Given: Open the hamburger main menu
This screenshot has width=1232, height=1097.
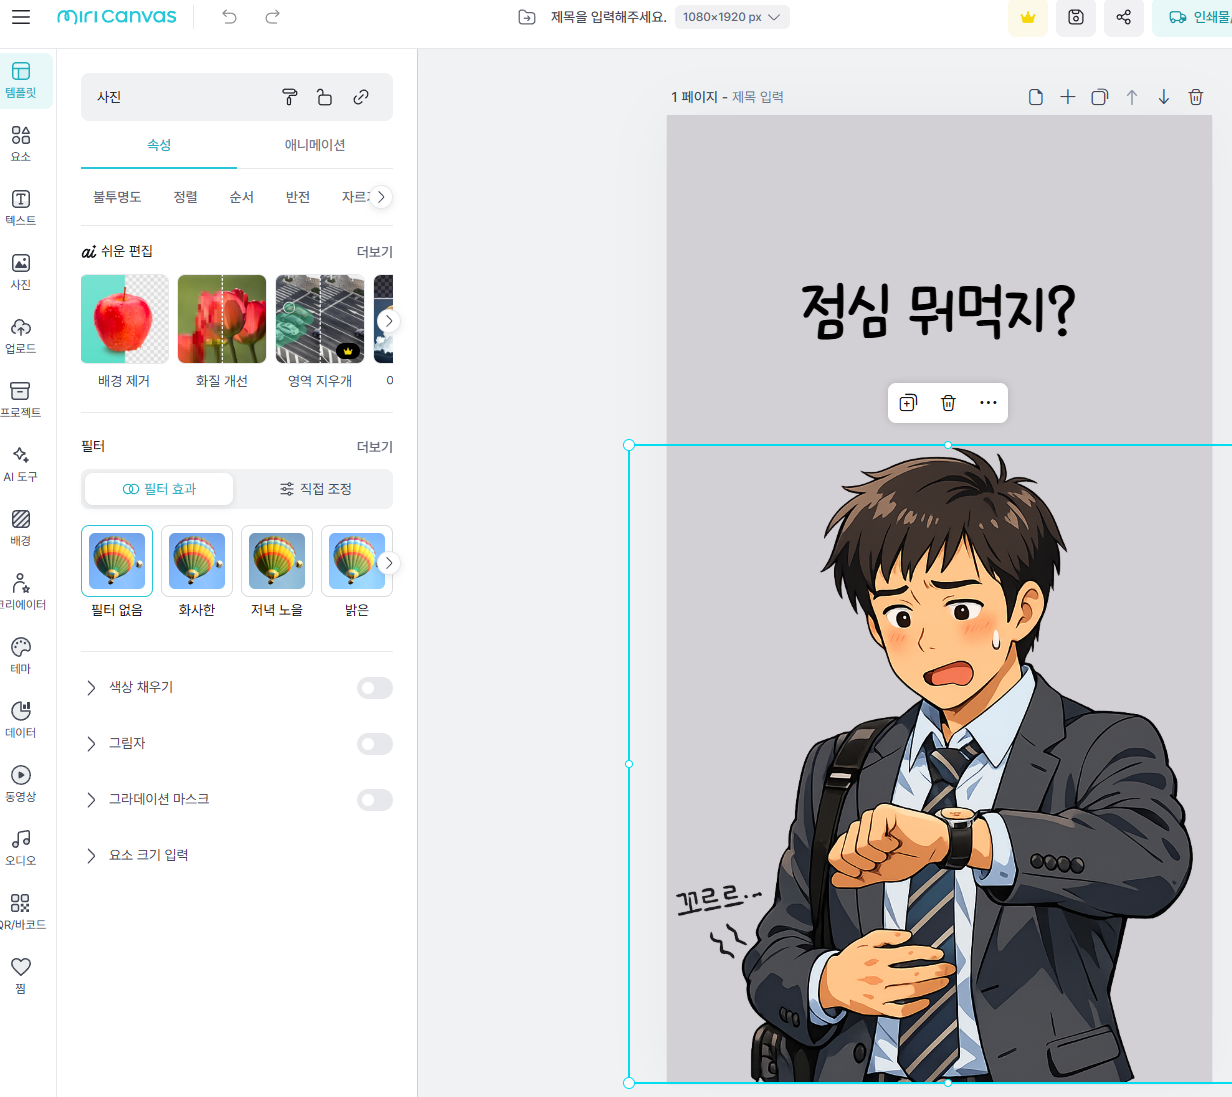Looking at the screenshot, I should [x=21, y=17].
